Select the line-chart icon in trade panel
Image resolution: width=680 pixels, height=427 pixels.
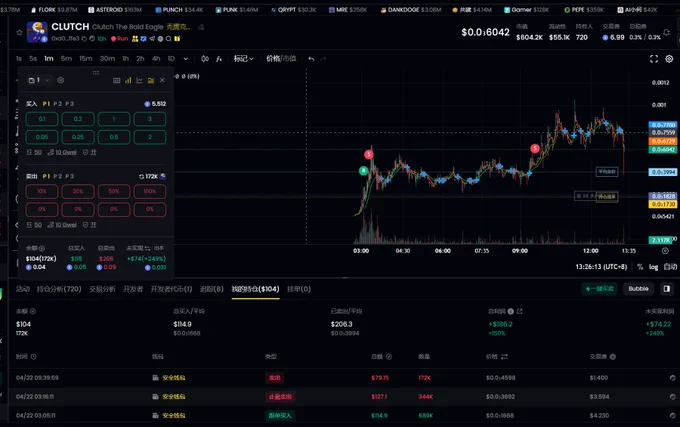[139, 80]
